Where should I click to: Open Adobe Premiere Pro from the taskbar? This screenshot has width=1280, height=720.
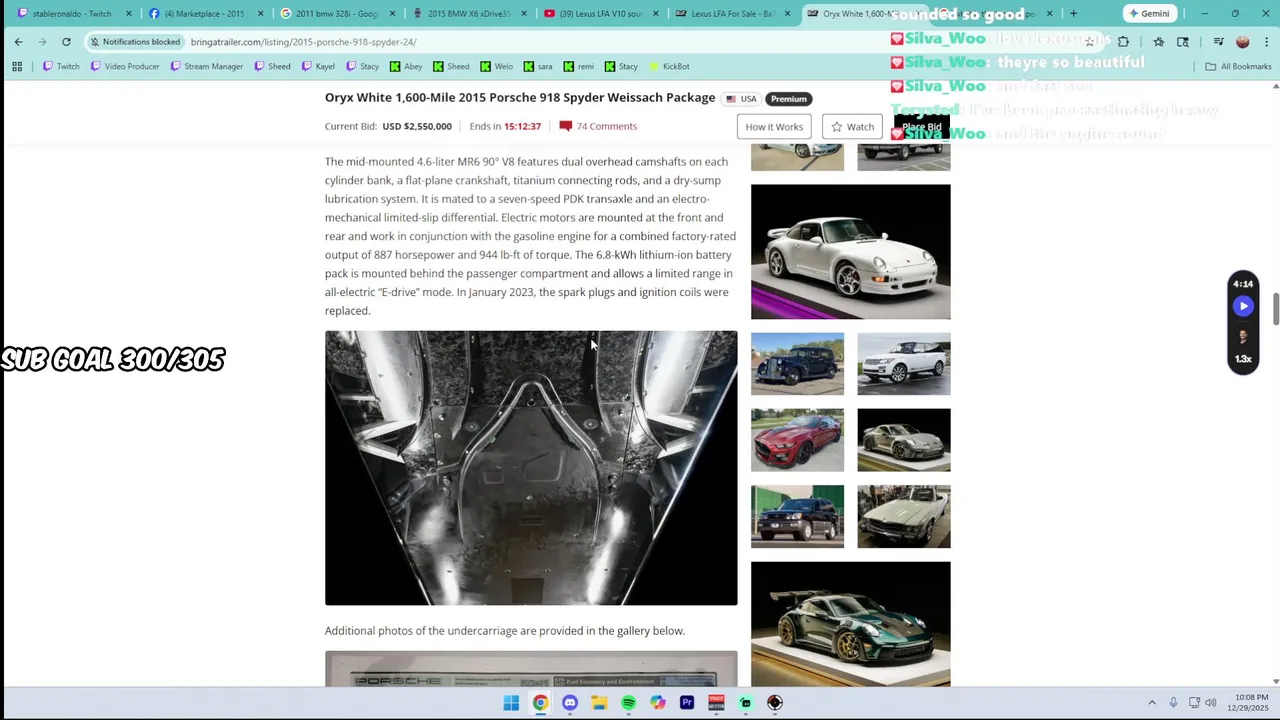click(x=687, y=703)
